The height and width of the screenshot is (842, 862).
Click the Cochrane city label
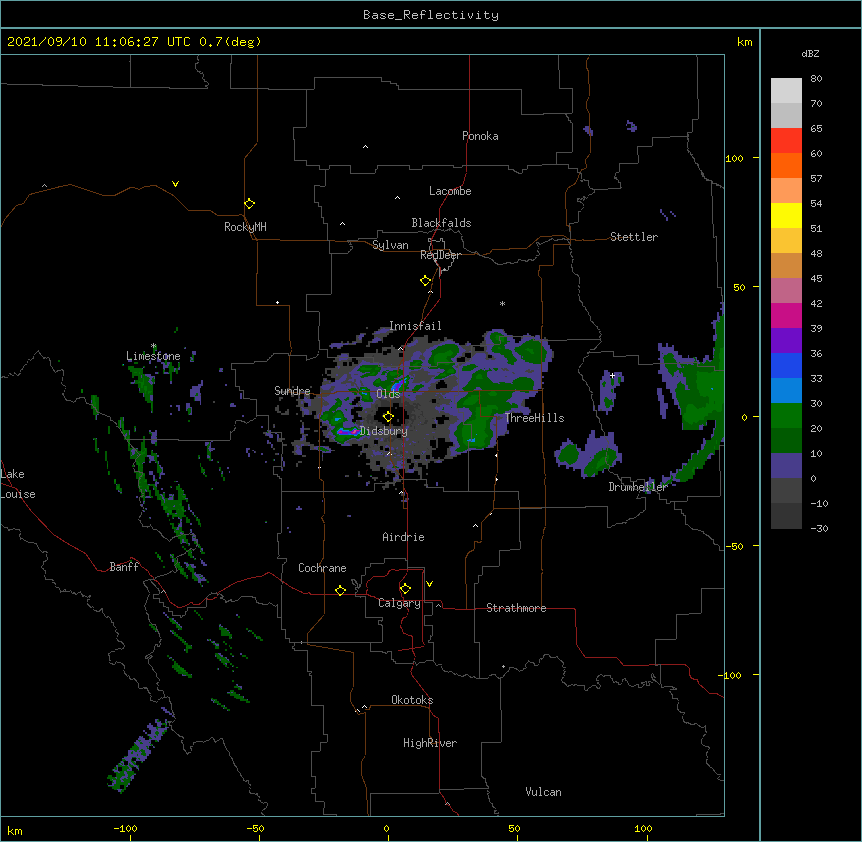tap(322, 568)
